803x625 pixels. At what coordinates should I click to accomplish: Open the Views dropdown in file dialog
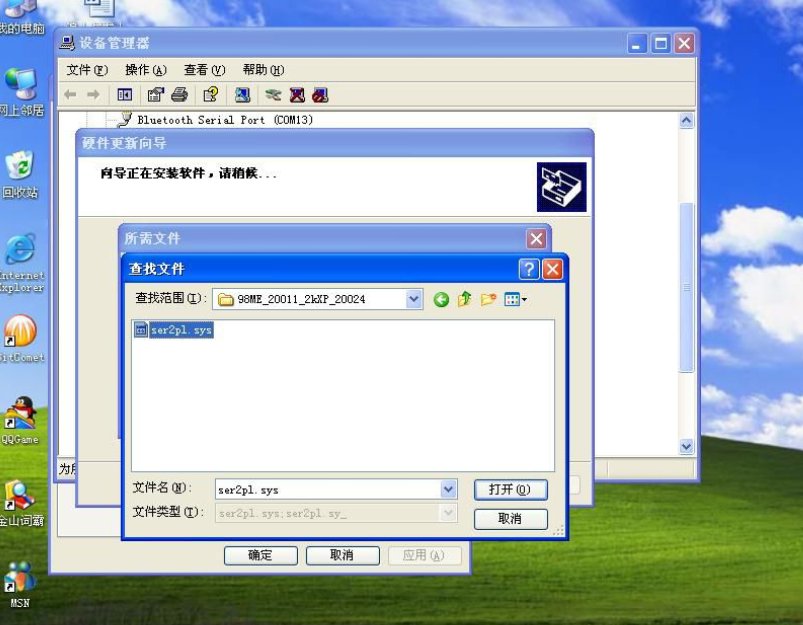pos(513,299)
